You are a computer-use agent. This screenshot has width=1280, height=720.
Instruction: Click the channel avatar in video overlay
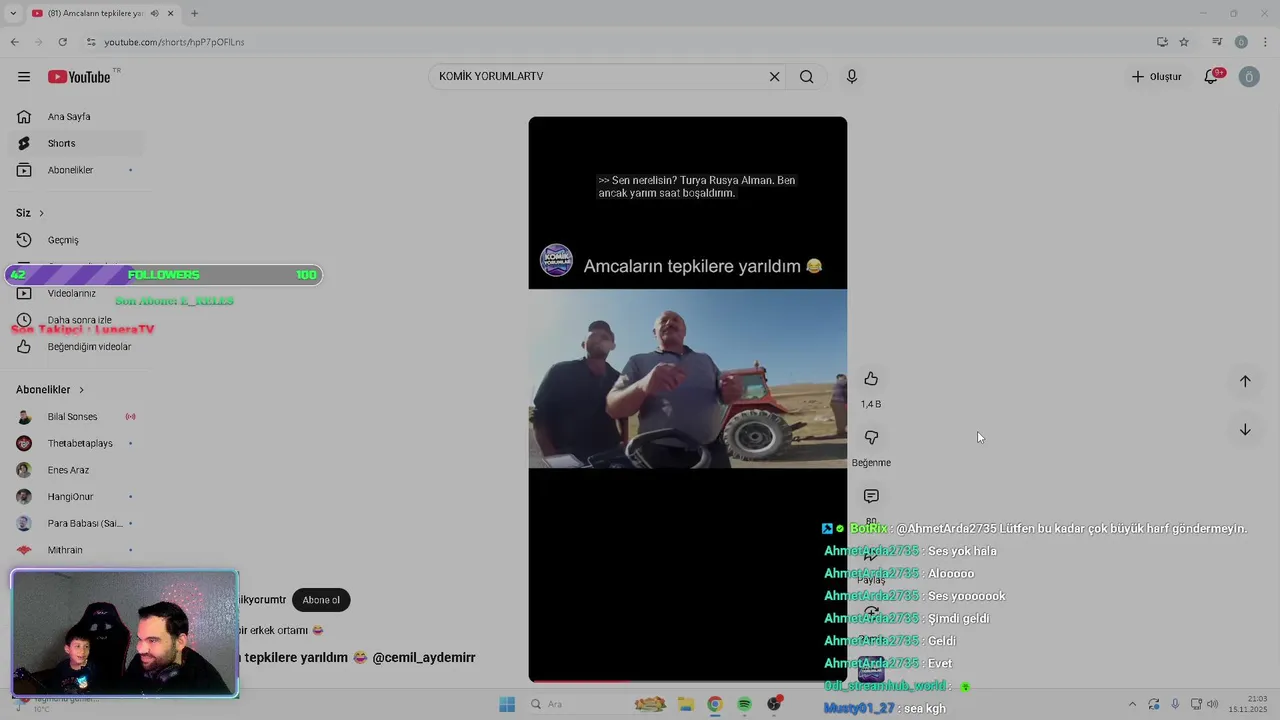coord(556,260)
